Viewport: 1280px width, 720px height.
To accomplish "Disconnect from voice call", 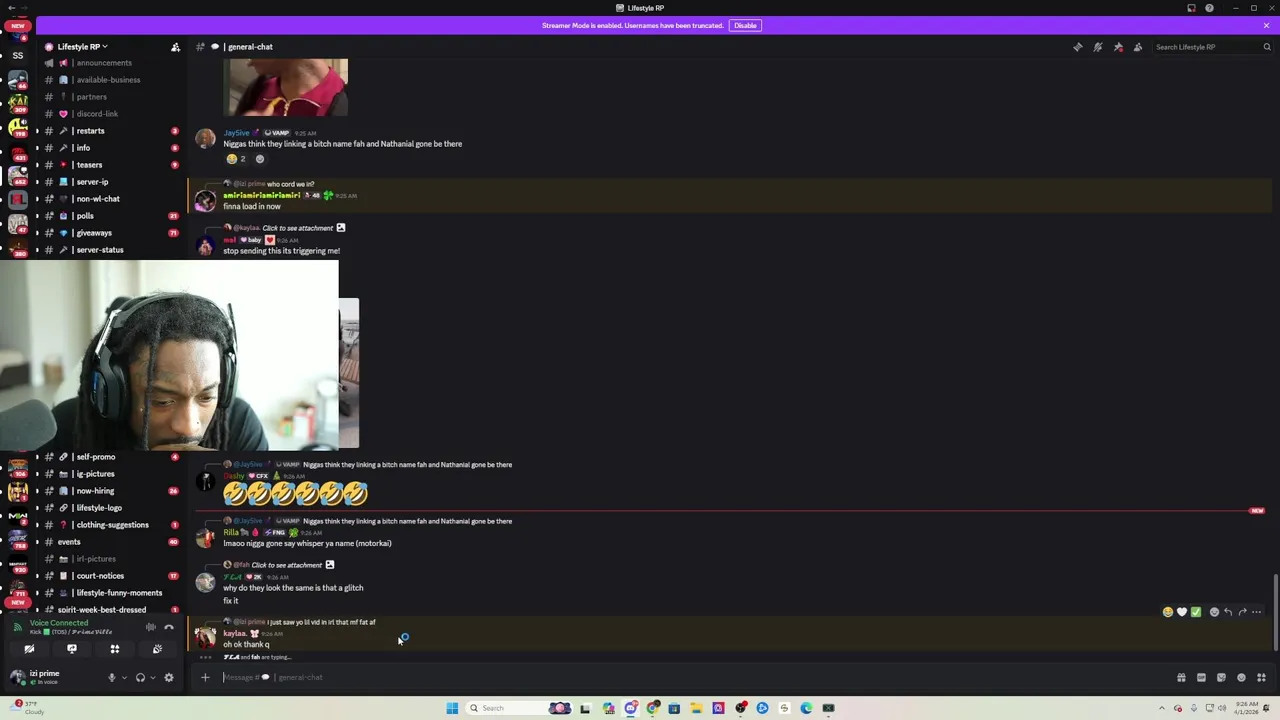I will 169,627.
